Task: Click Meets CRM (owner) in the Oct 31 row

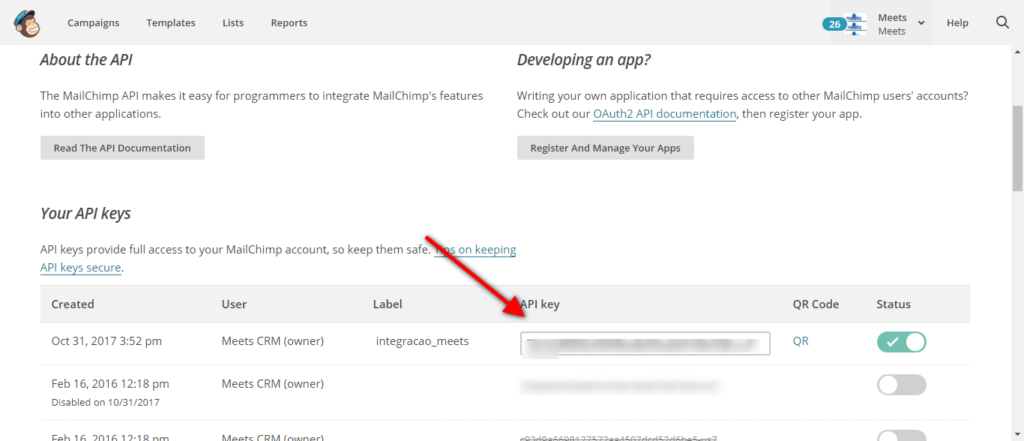Action: tap(272, 341)
